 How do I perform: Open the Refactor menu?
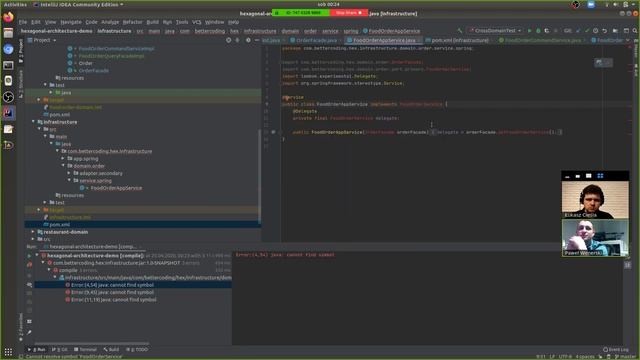(132, 22)
